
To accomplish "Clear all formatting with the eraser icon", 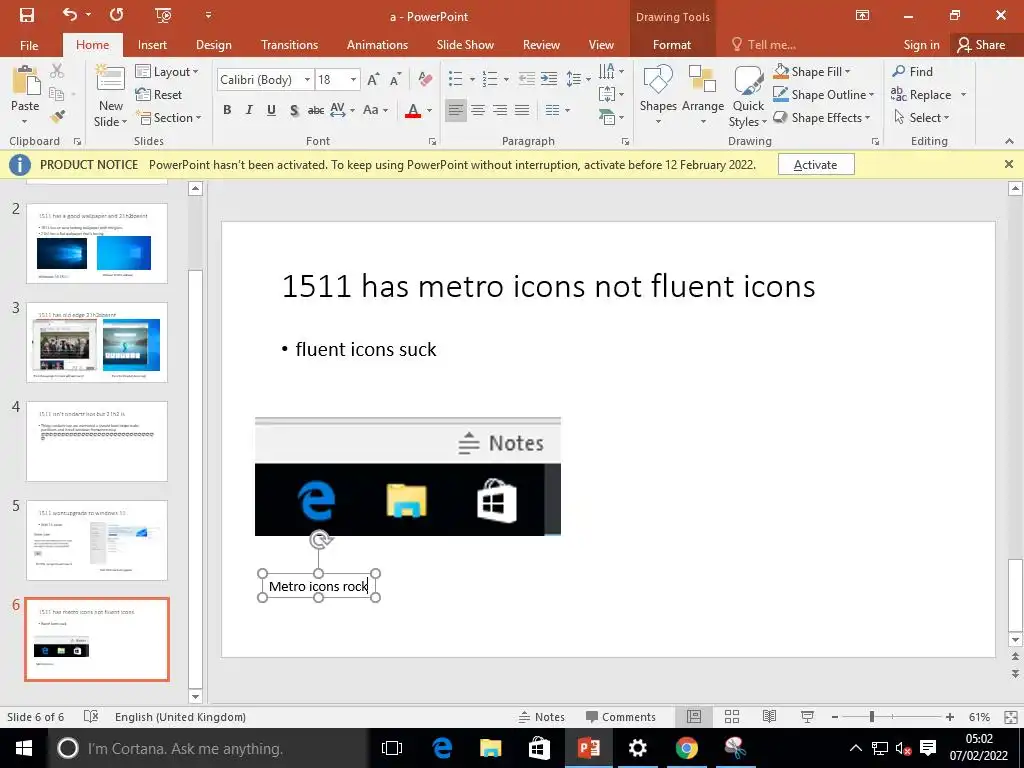I will click(425, 80).
